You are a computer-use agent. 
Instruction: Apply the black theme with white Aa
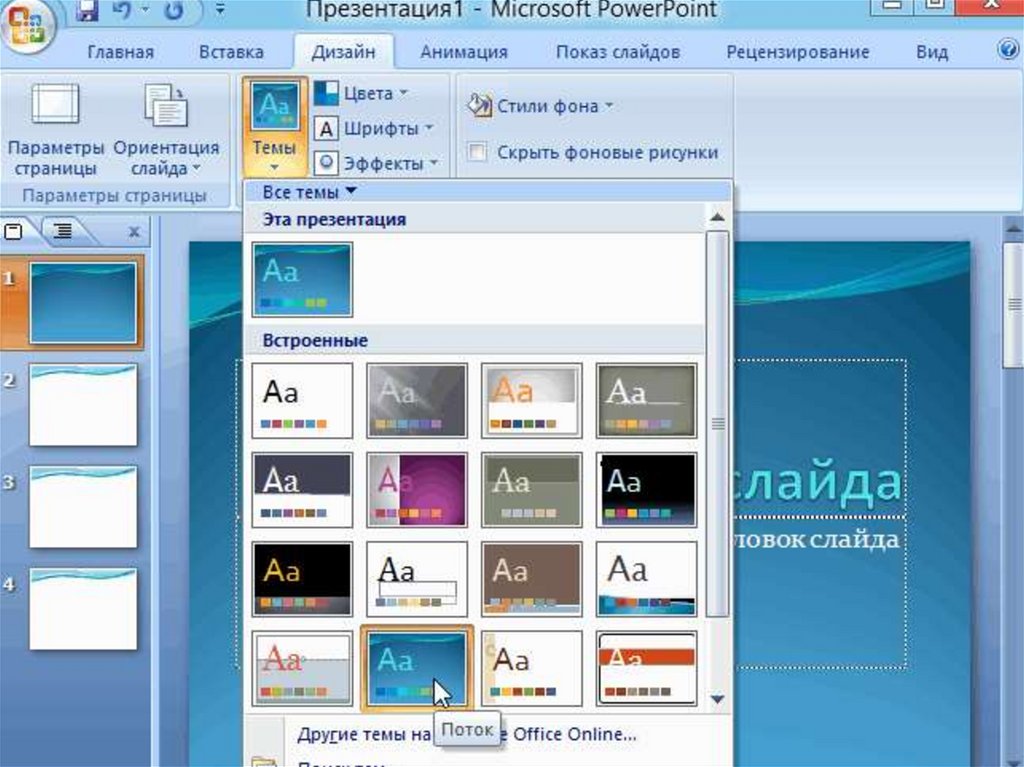(x=647, y=489)
